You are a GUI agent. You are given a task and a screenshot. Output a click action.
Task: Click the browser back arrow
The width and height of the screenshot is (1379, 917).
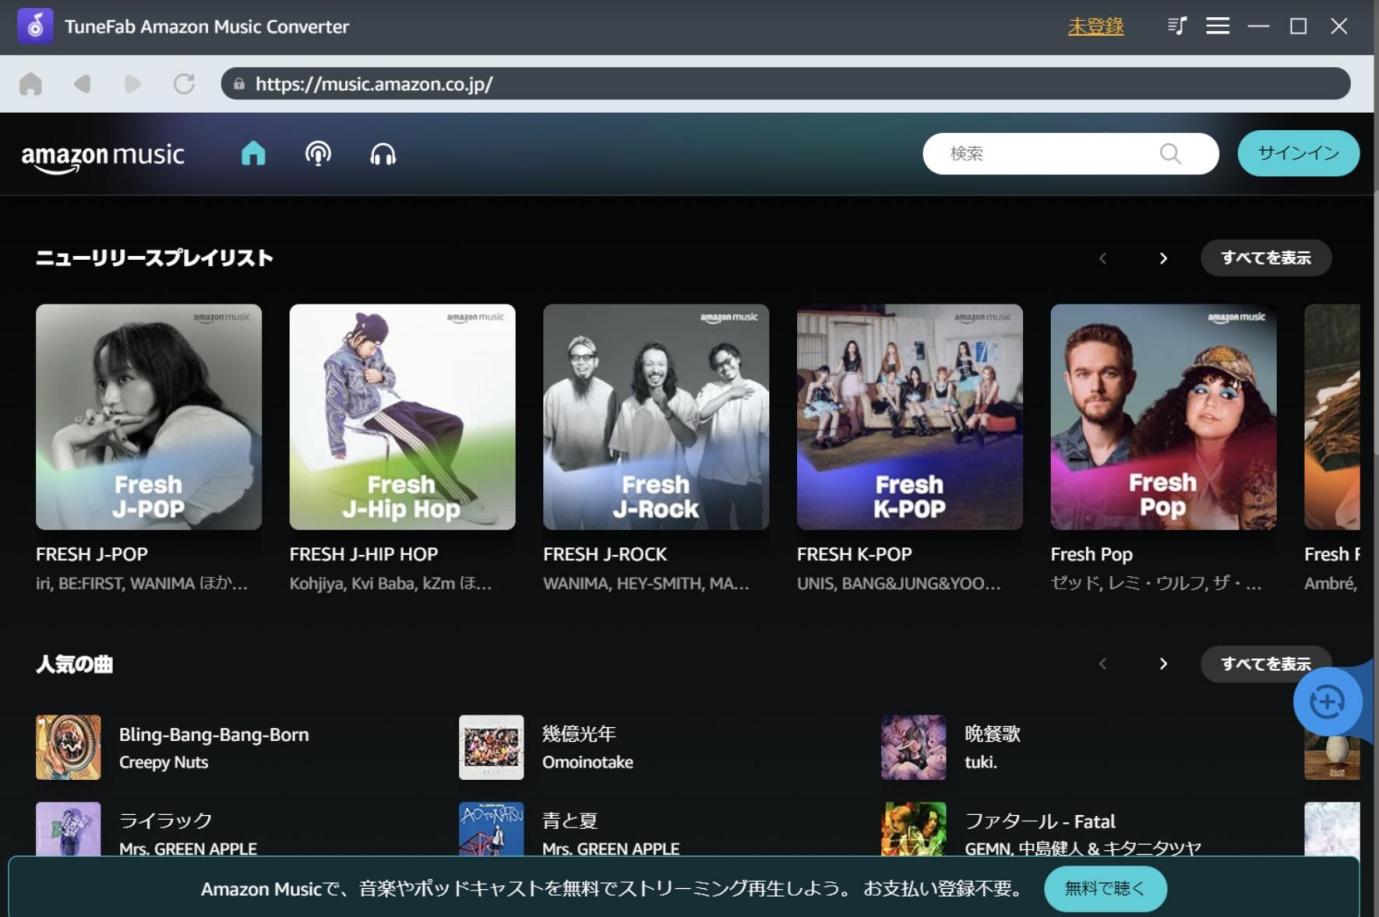[82, 84]
